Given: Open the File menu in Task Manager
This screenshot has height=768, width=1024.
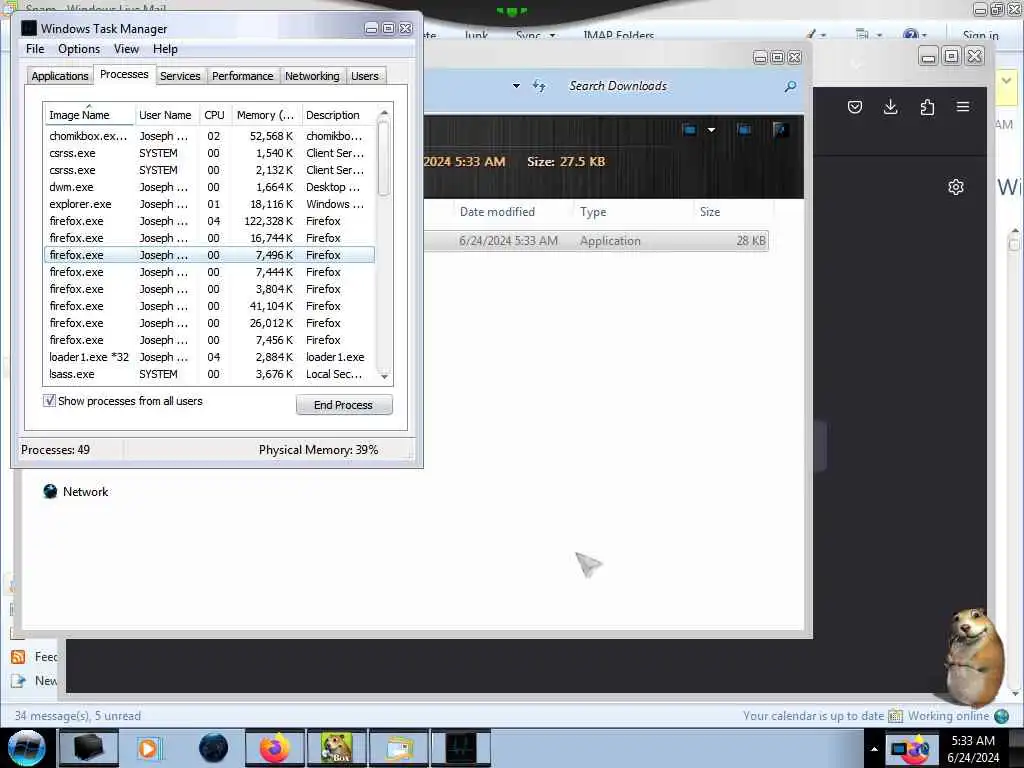Looking at the screenshot, I should point(35,49).
